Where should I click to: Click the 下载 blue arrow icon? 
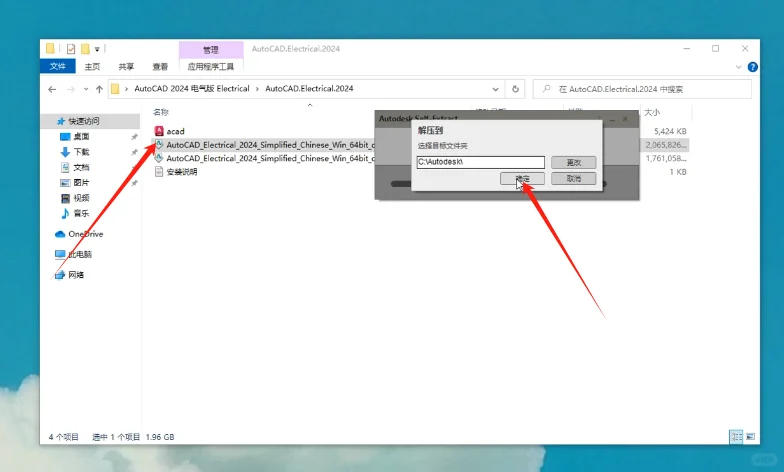(x=65, y=152)
